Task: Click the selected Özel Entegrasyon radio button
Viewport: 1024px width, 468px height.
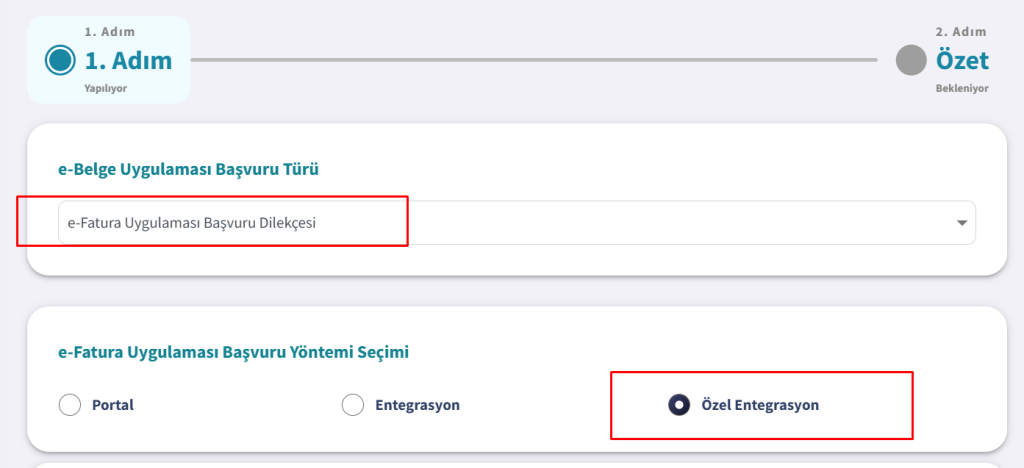Action: (679, 405)
